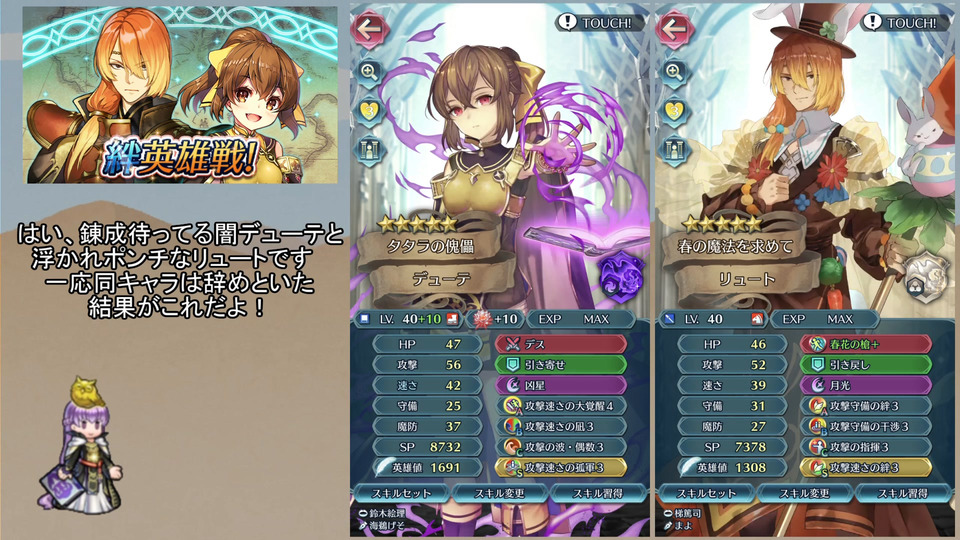This screenshot has height=540, width=960.
Task: Tap the purple blessing emblem beside デューテ
Action: coord(621,276)
